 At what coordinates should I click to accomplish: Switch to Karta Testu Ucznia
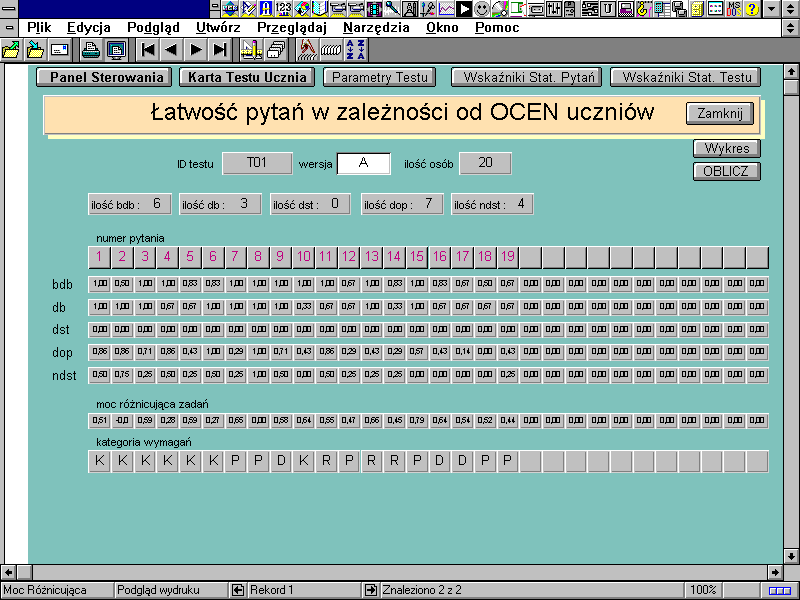pyautogui.click(x=247, y=77)
